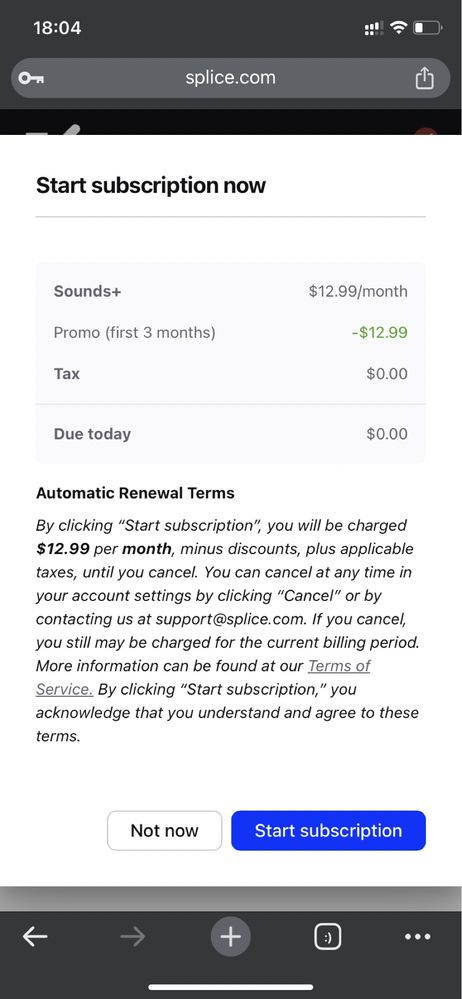Image resolution: width=462 pixels, height=999 pixels.
Task: Click the Start subscription button
Action: coord(328,830)
